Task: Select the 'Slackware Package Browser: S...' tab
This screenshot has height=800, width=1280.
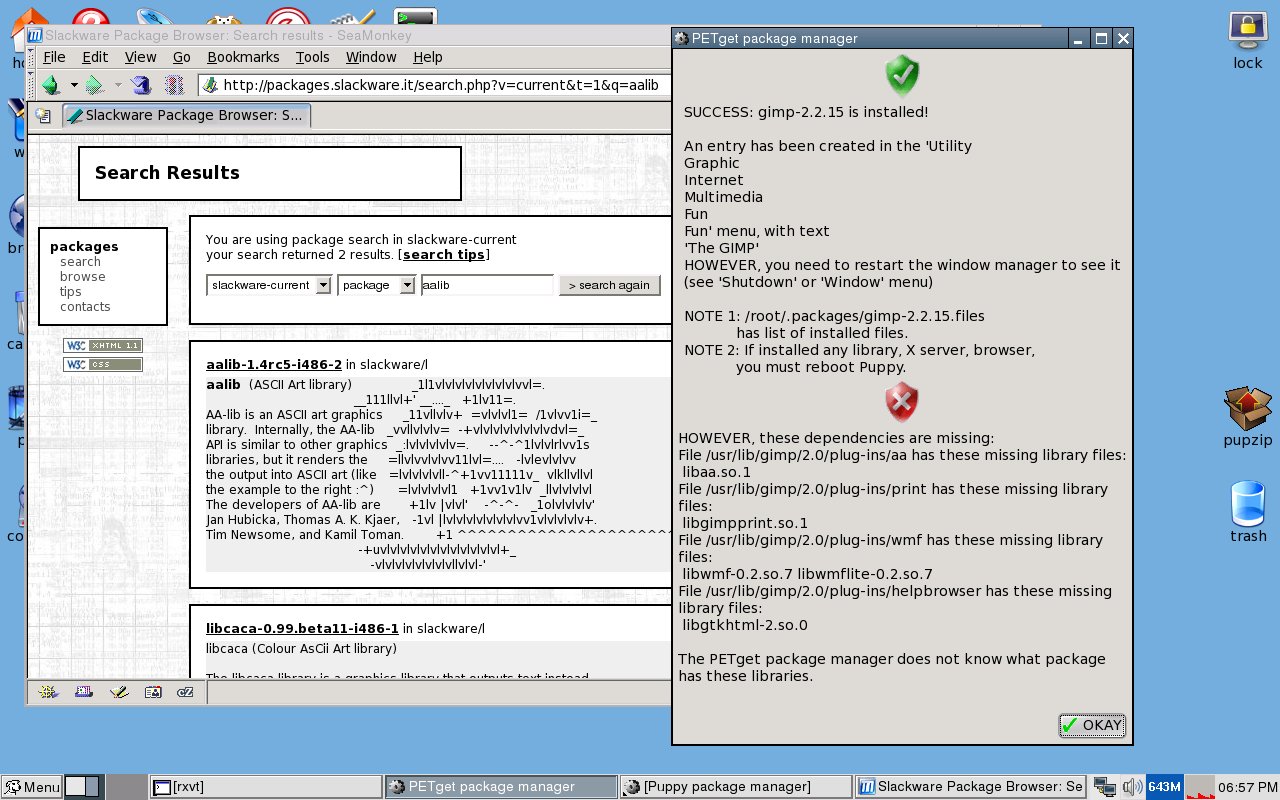Action: [x=187, y=115]
